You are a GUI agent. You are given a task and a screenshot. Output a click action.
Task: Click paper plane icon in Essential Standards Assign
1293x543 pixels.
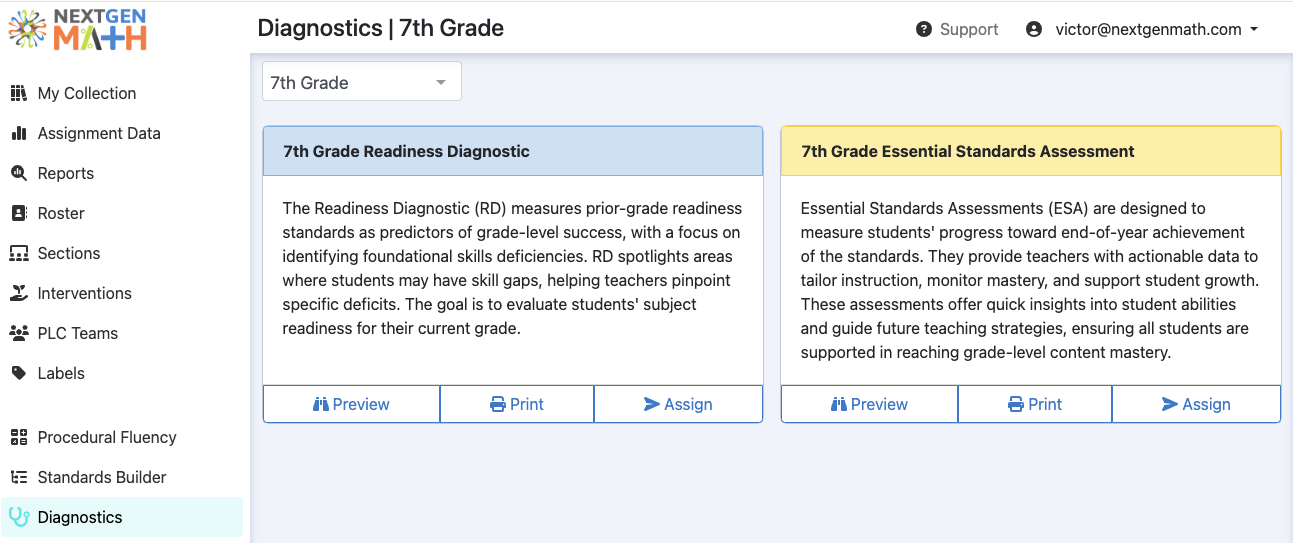[1170, 404]
